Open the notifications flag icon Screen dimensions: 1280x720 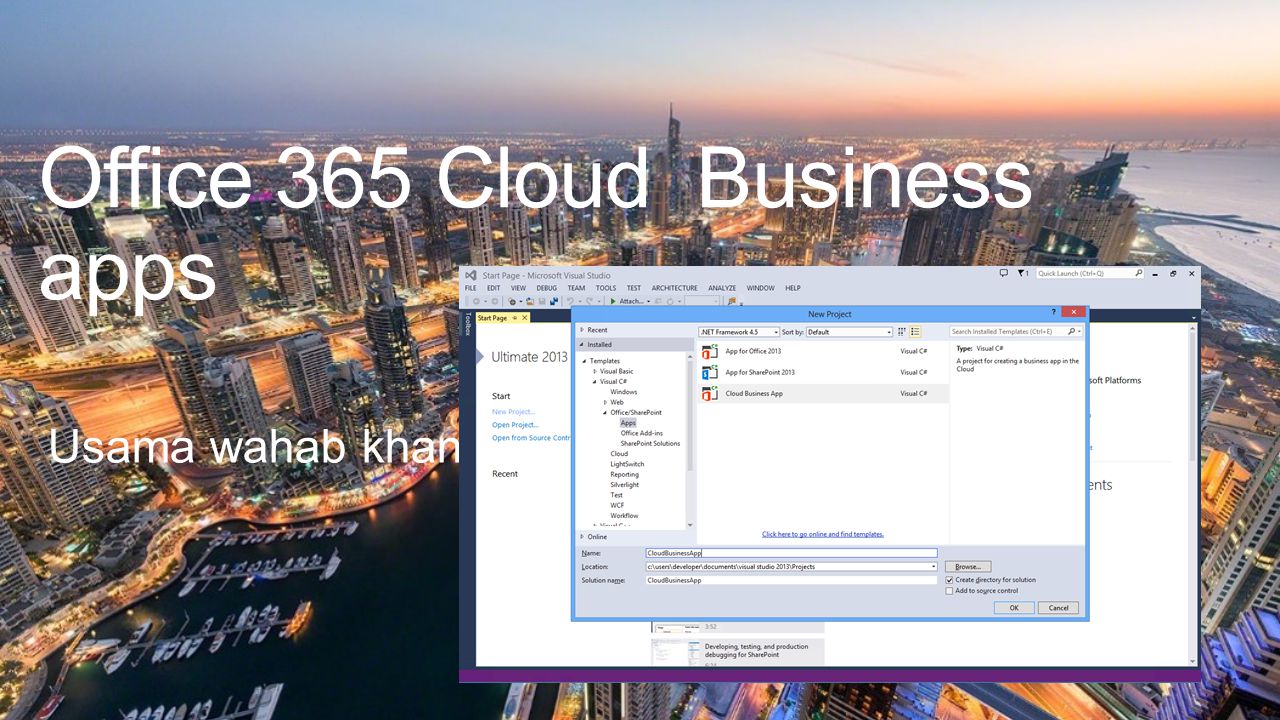point(1022,273)
